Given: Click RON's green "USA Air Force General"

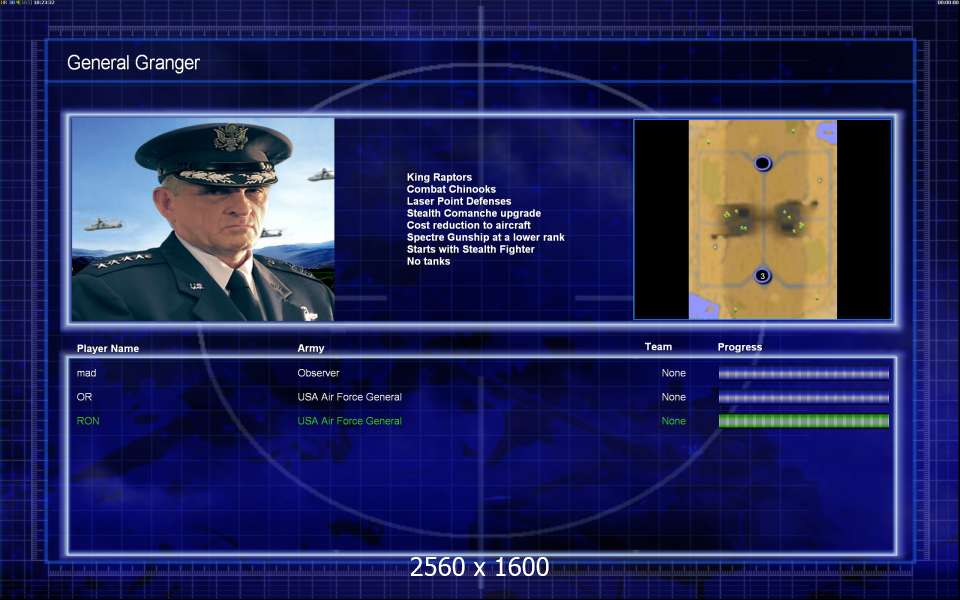Looking at the screenshot, I should pos(350,421).
